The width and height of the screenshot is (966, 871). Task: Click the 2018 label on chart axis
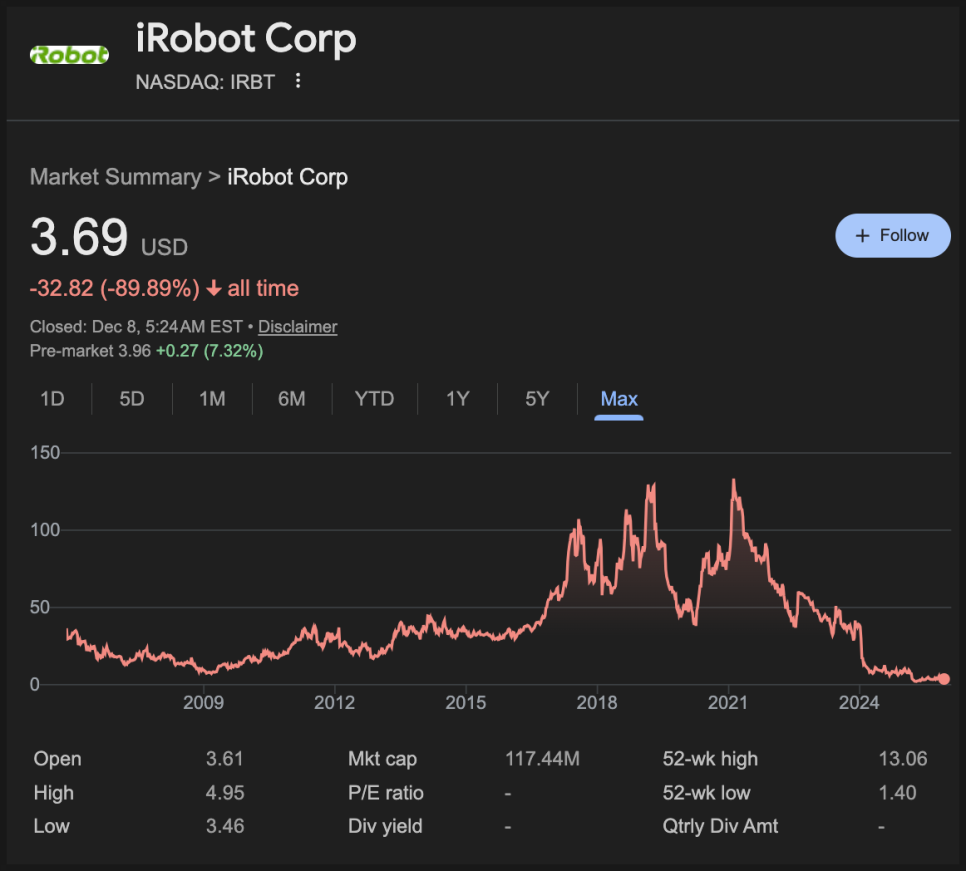tap(597, 703)
